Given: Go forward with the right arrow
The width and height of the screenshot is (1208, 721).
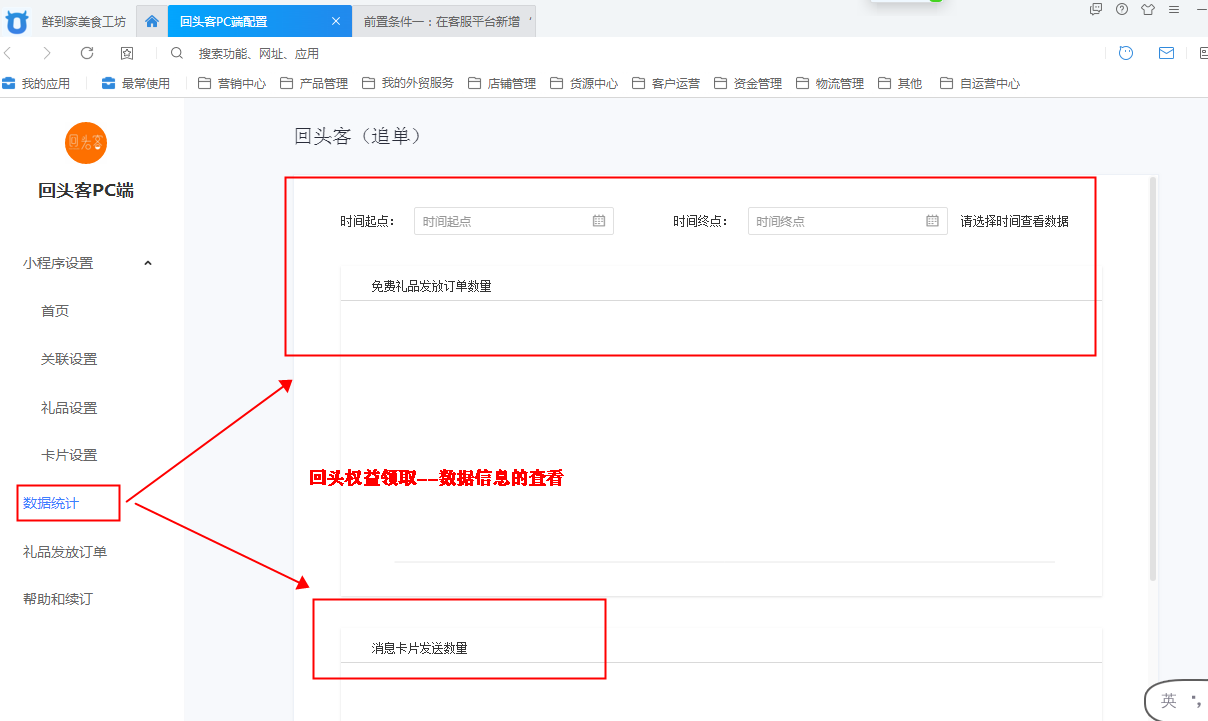Looking at the screenshot, I should [x=47, y=53].
